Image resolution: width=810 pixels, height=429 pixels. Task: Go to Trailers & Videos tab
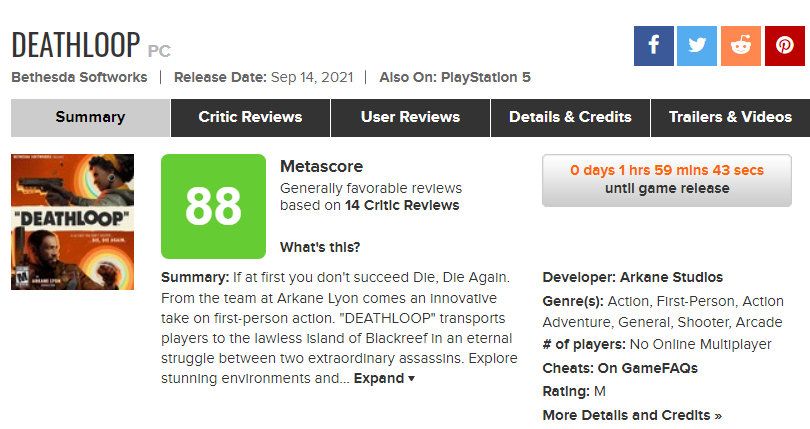[x=730, y=117]
